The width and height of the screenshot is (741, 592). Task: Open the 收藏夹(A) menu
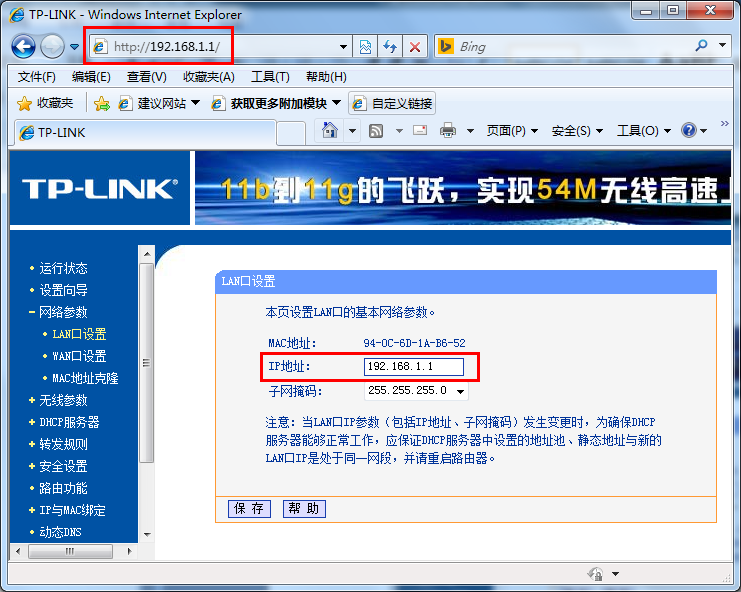coord(209,77)
